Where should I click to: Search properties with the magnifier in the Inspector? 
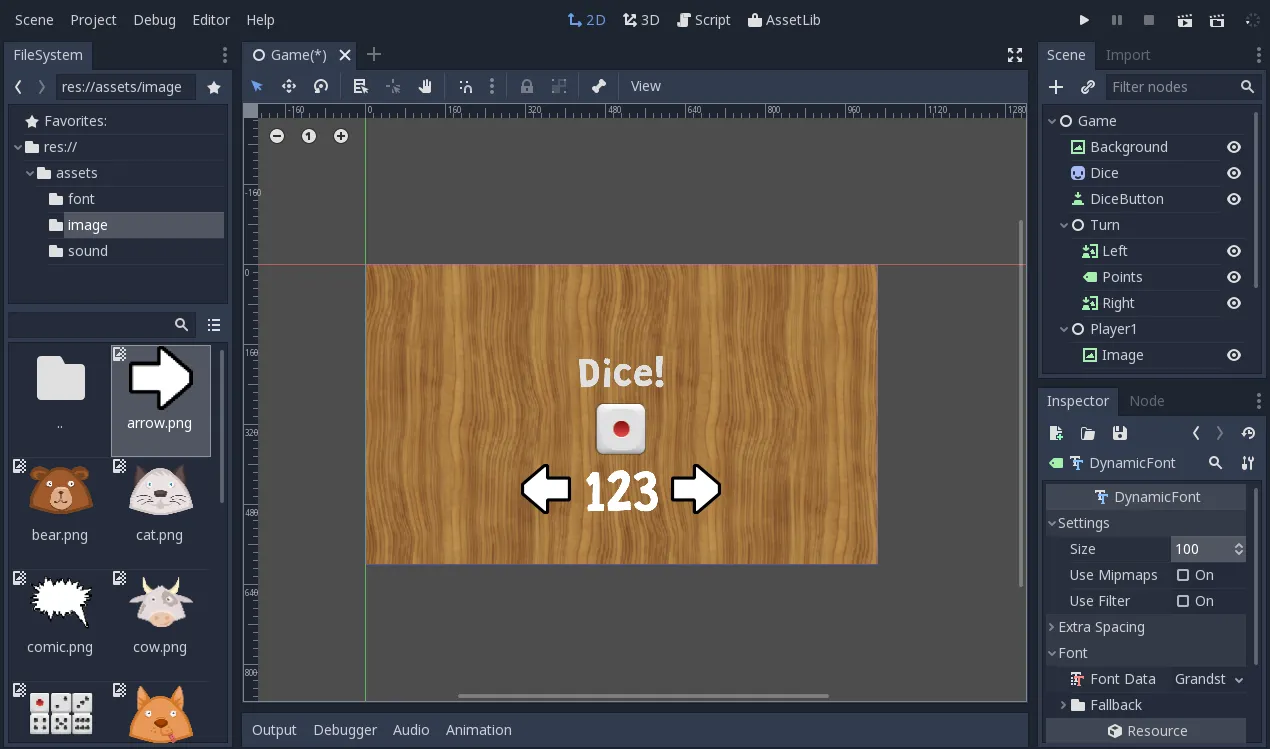[1215, 463]
